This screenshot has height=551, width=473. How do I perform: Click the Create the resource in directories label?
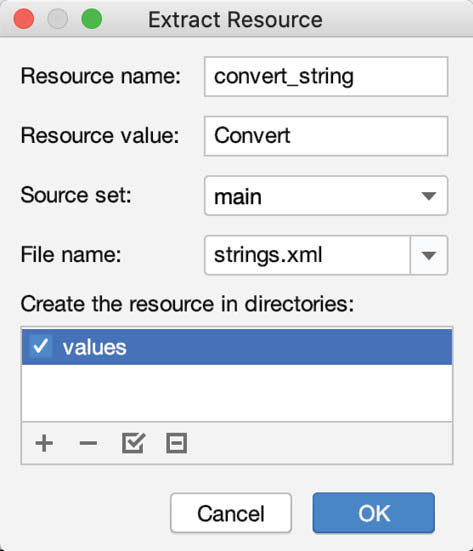[x=187, y=304]
